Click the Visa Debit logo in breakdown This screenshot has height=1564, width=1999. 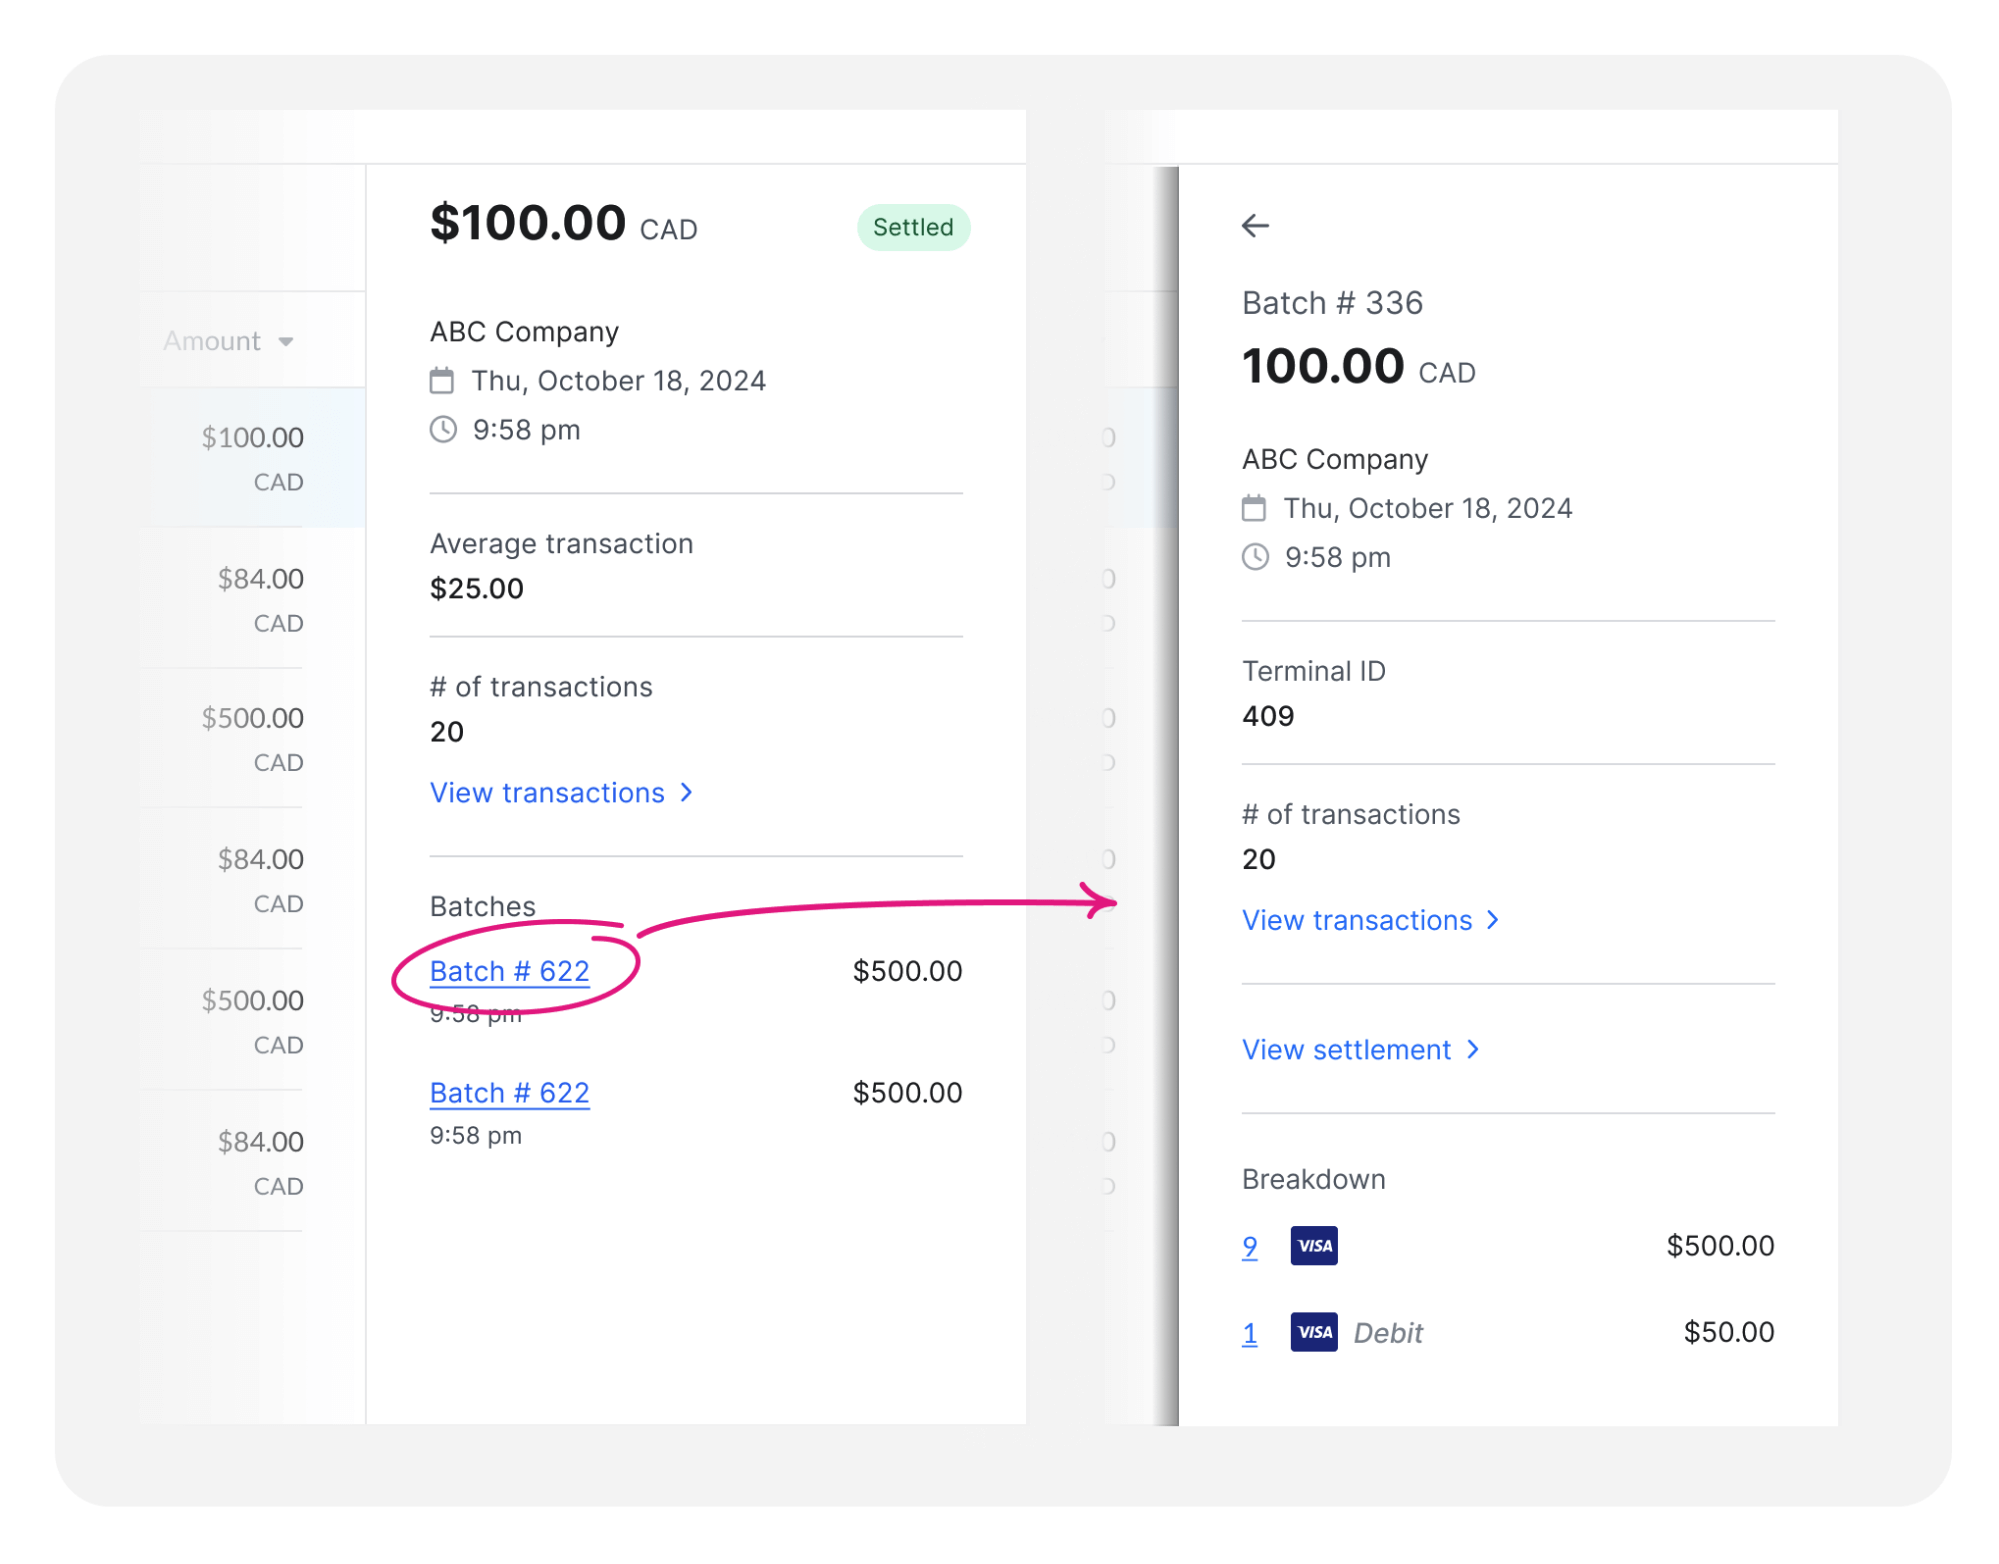point(1314,1332)
